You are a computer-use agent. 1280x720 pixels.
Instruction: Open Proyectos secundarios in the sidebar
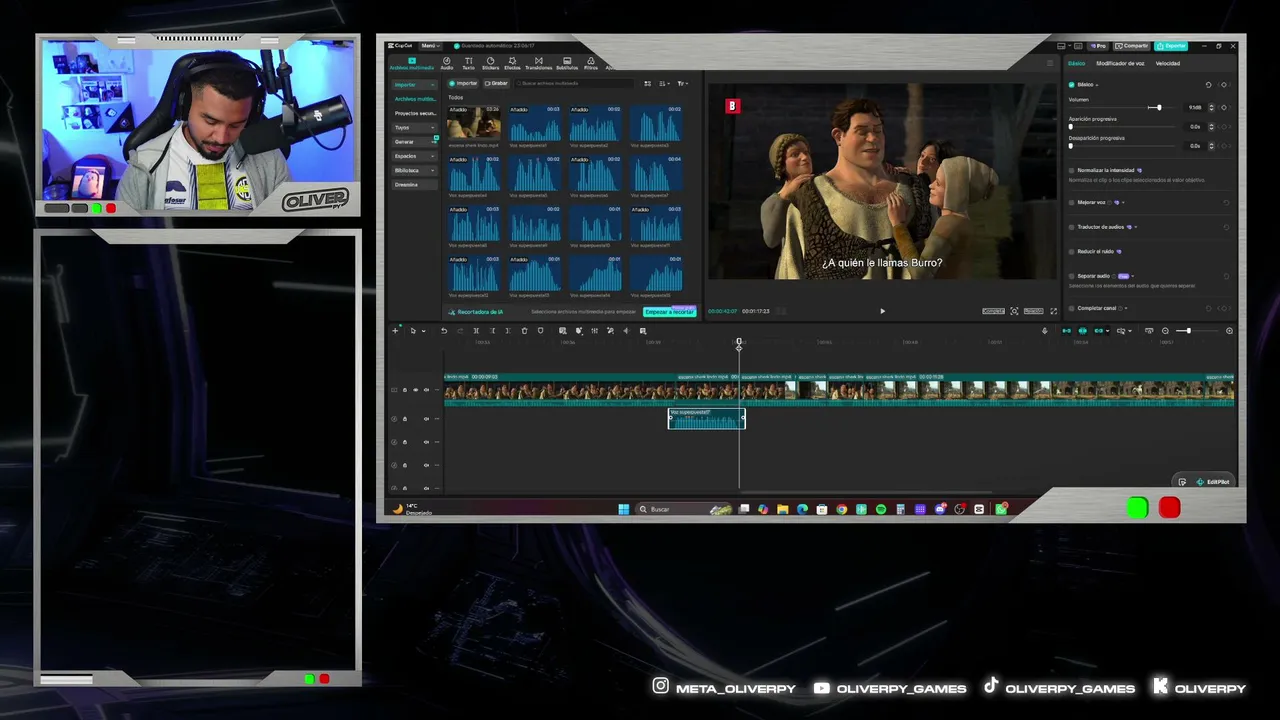(x=414, y=113)
